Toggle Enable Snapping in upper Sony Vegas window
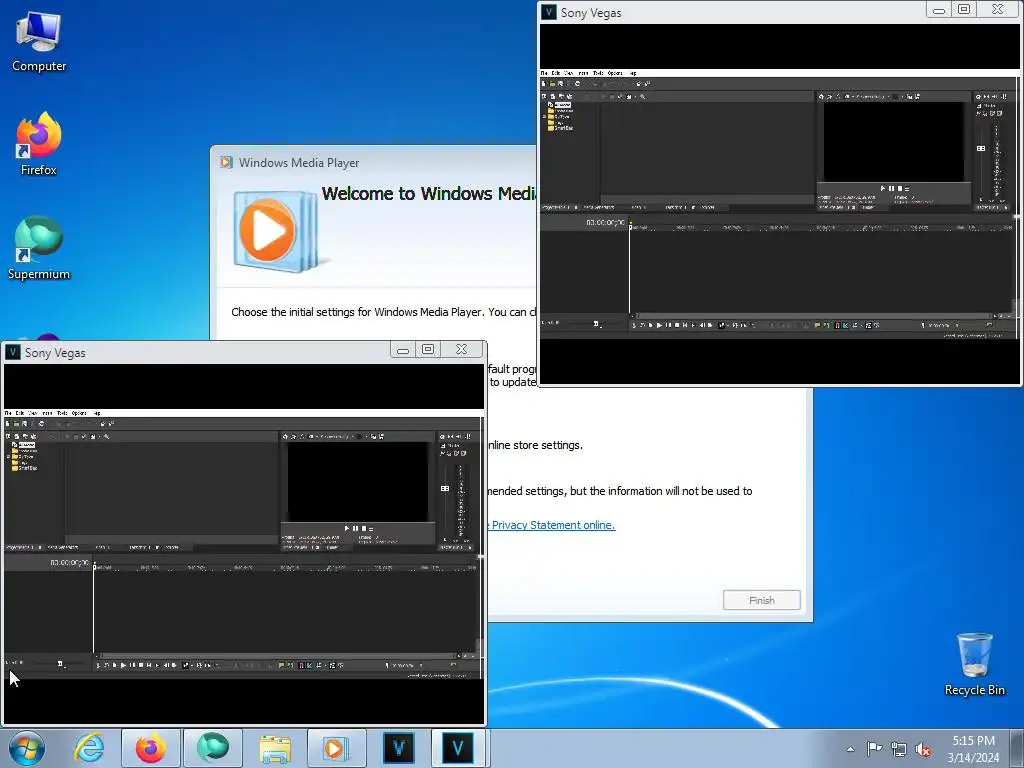The width and height of the screenshot is (1024, 768). tap(837, 326)
